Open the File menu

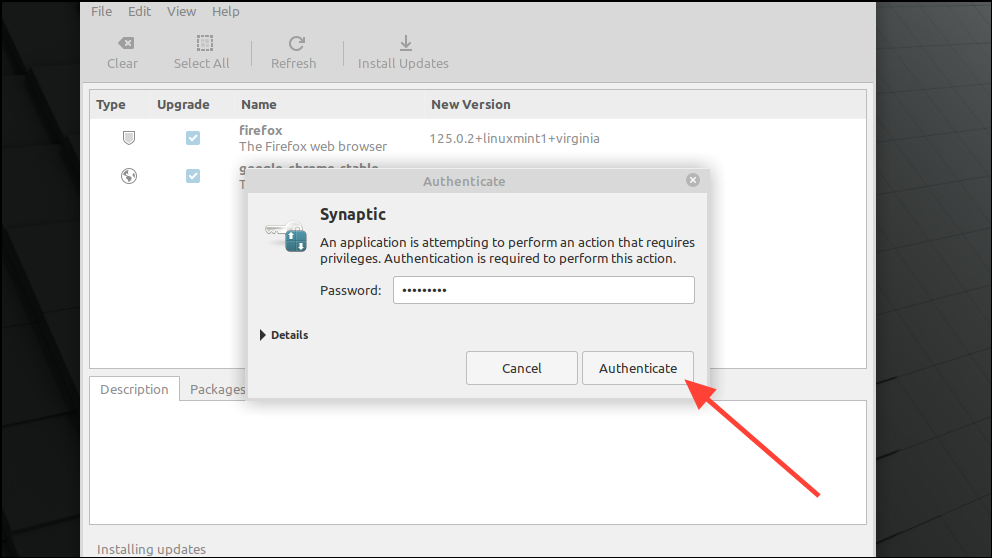pos(101,11)
